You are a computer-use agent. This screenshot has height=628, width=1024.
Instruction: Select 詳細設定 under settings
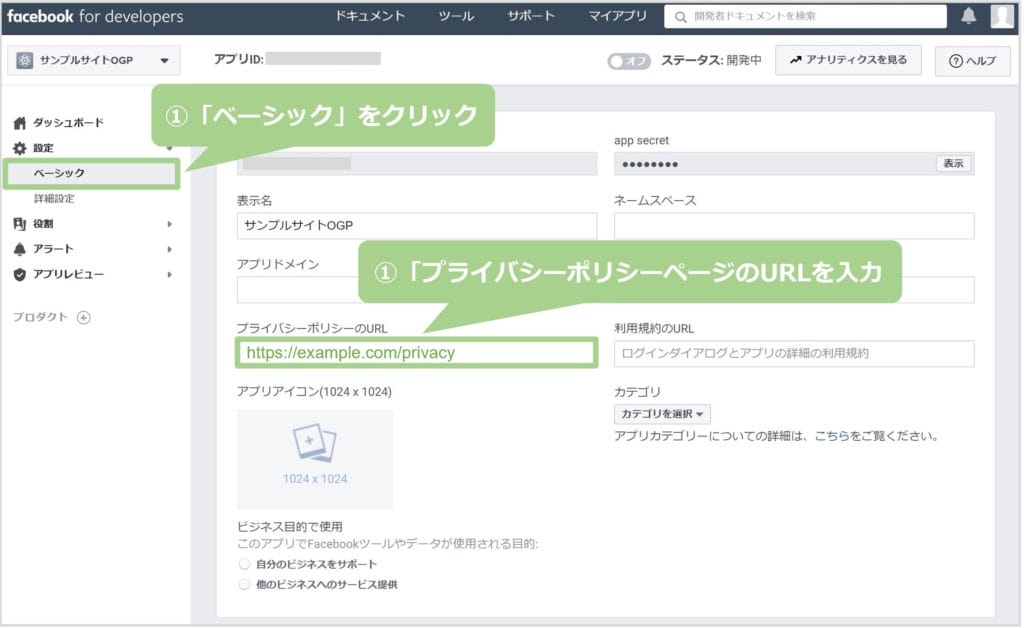(54, 199)
